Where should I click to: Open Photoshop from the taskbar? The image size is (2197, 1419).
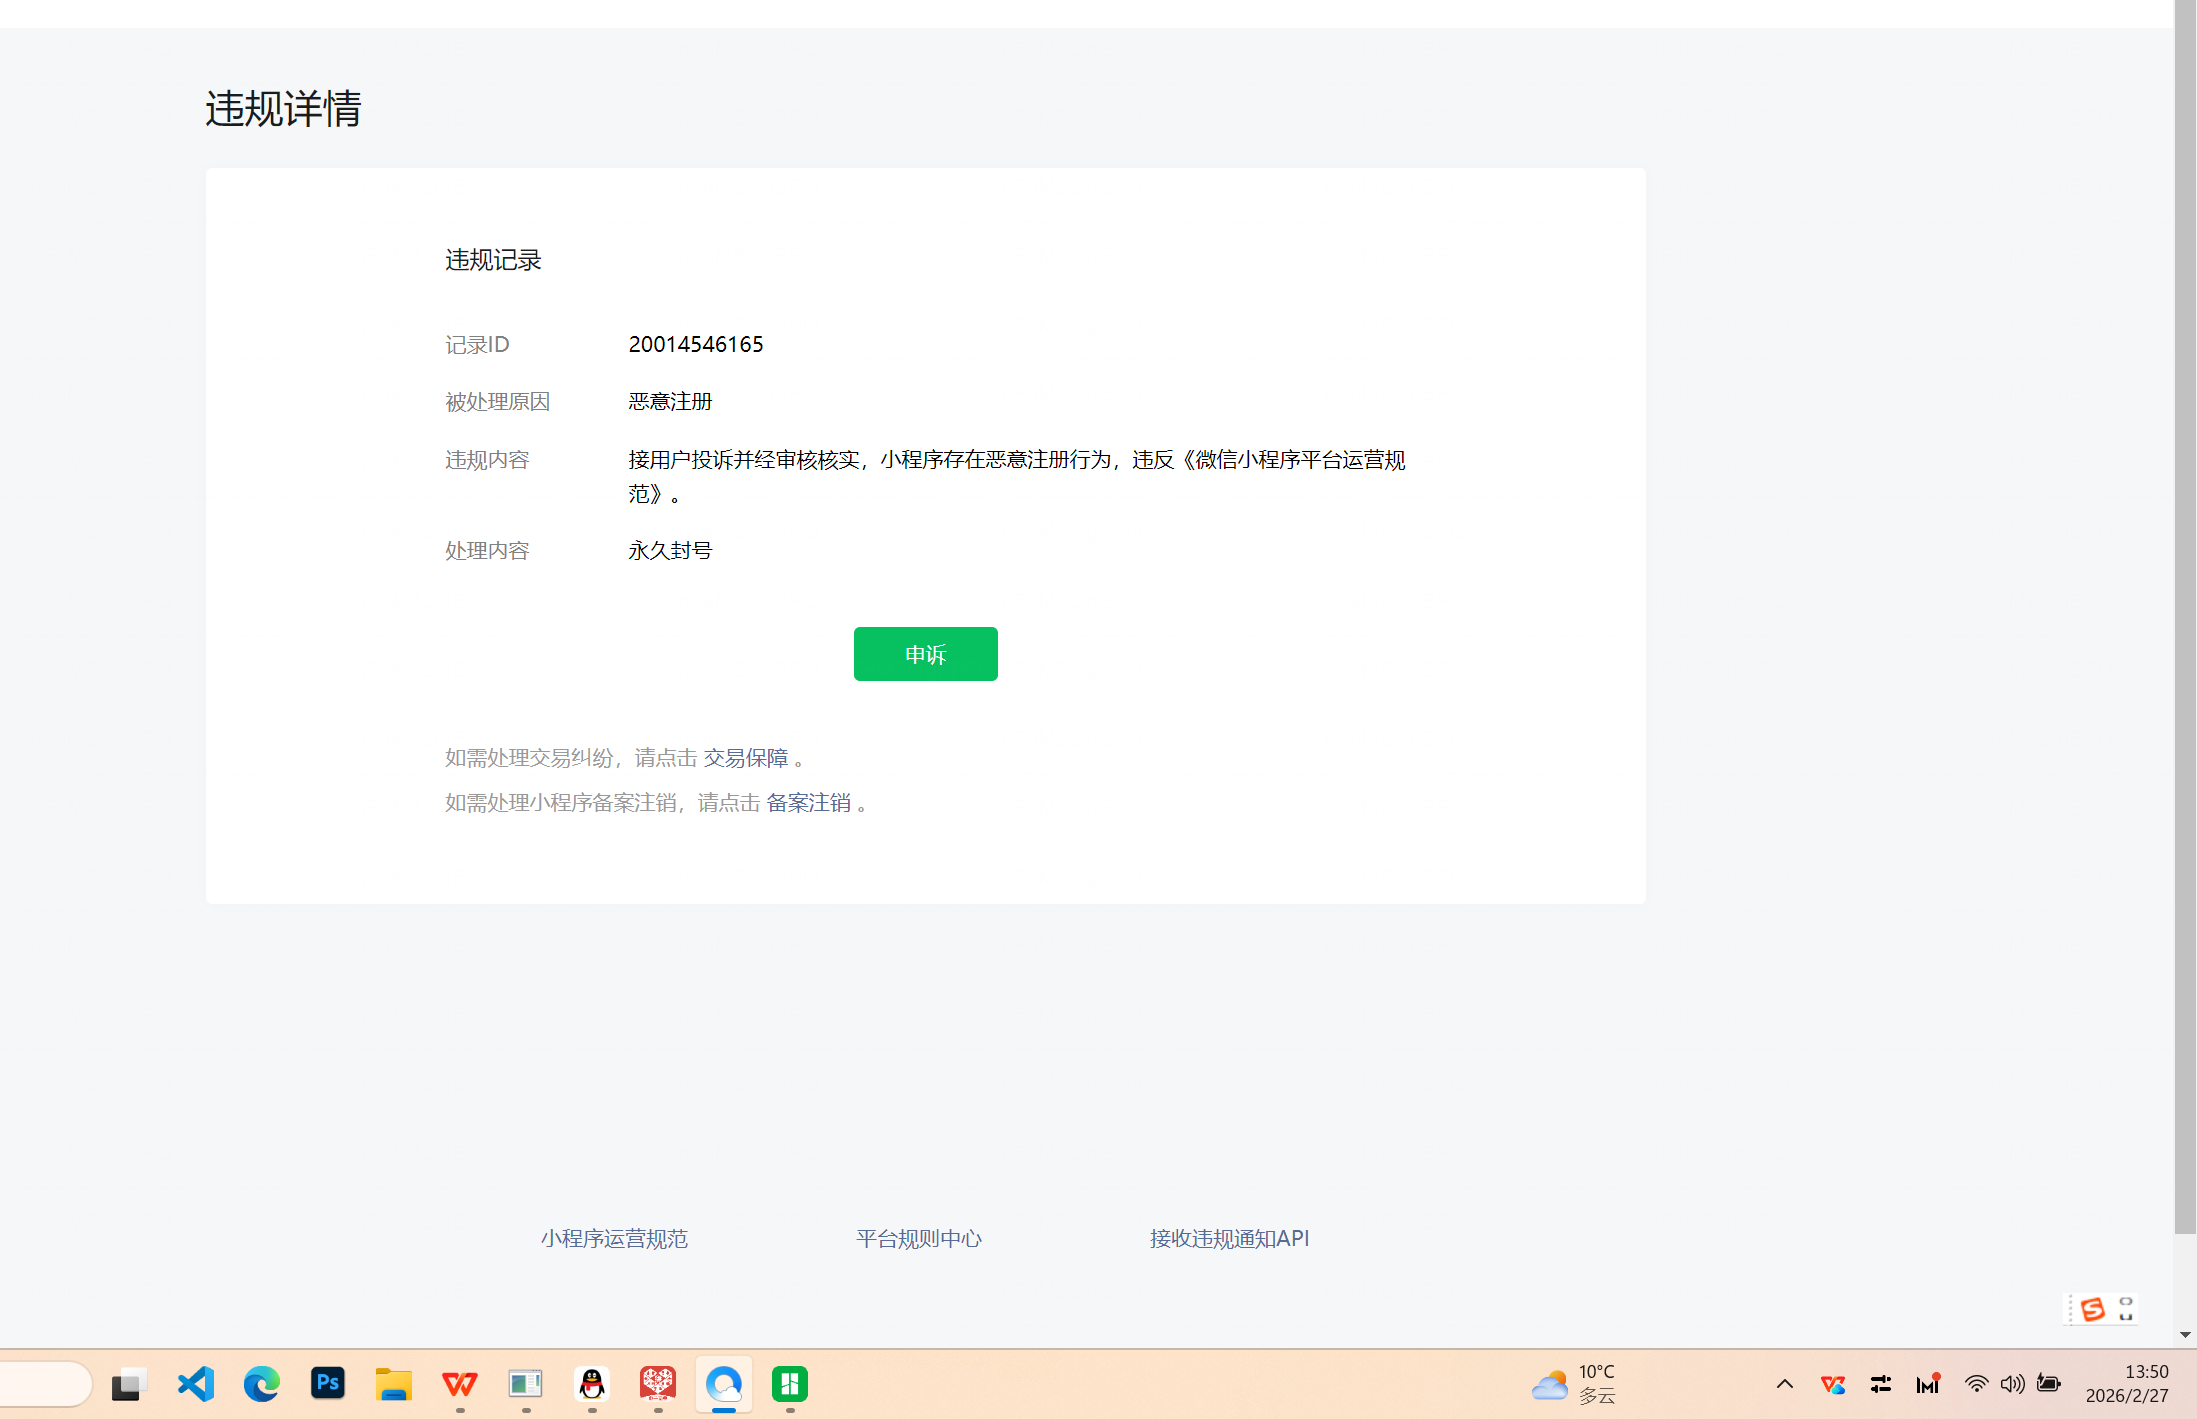[x=328, y=1384]
